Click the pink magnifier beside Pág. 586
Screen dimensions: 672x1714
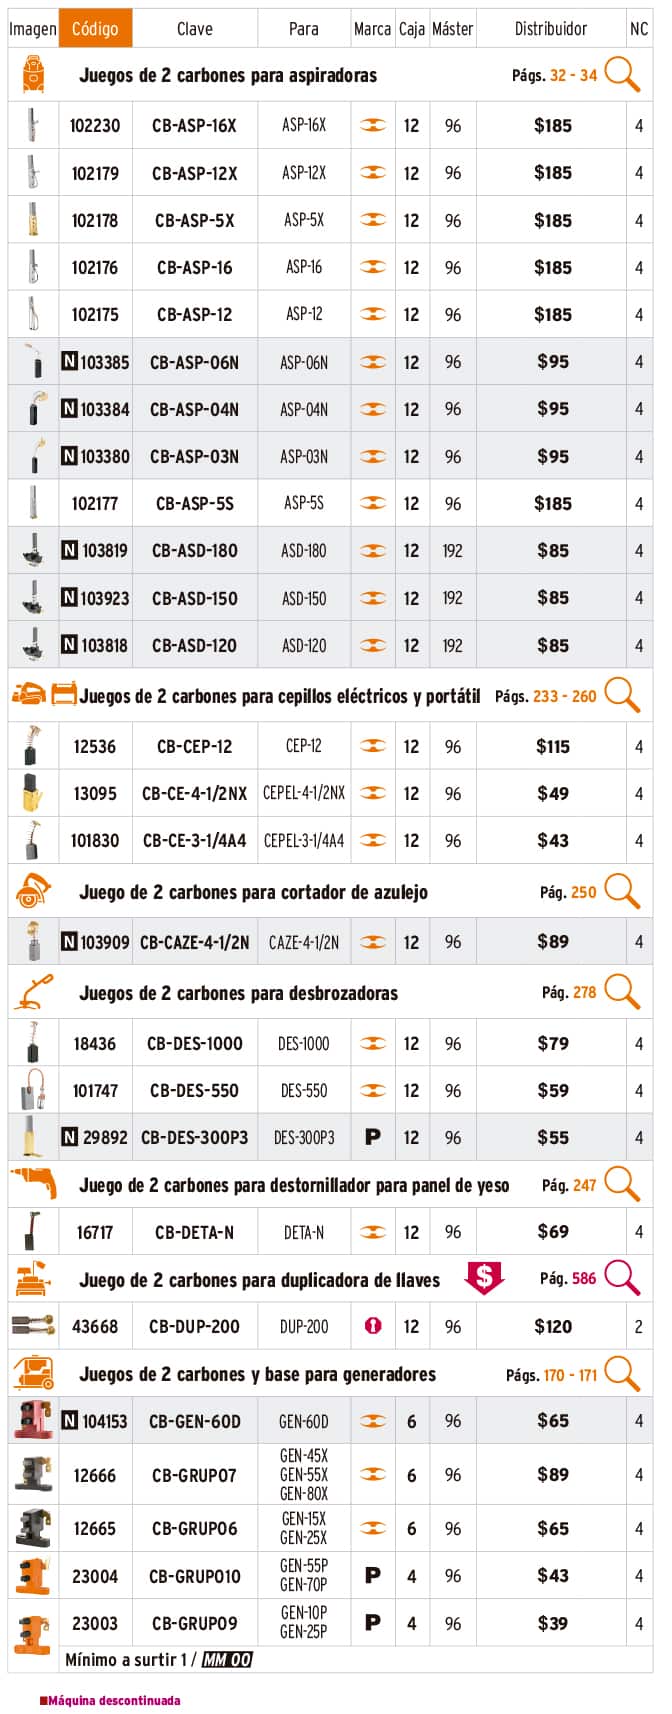(x=623, y=1277)
